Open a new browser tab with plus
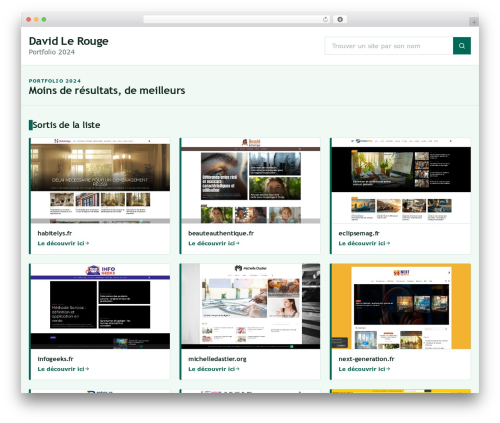Viewport: 500px width, 423px height. (474, 22)
